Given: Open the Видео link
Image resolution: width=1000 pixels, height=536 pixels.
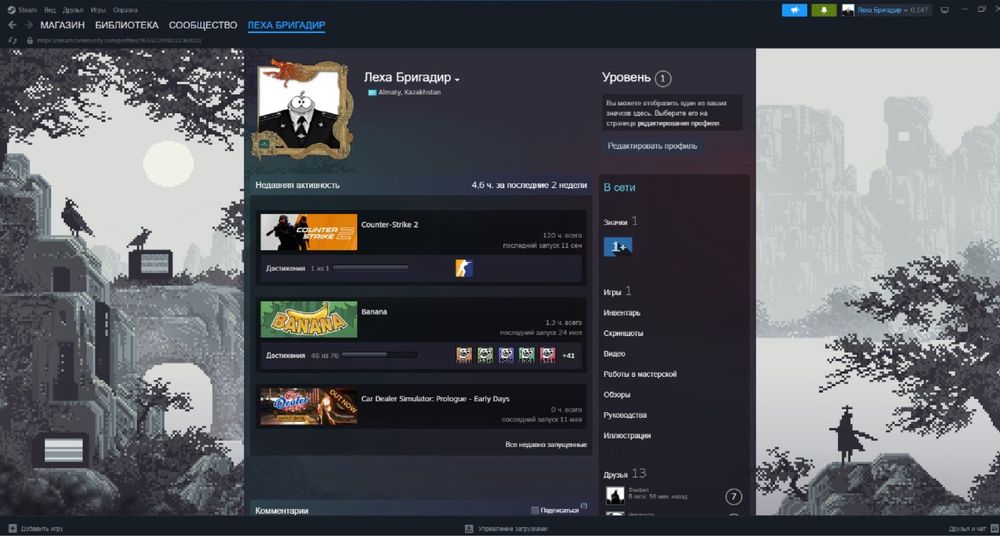Looking at the screenshot, I should pos(614,354).
